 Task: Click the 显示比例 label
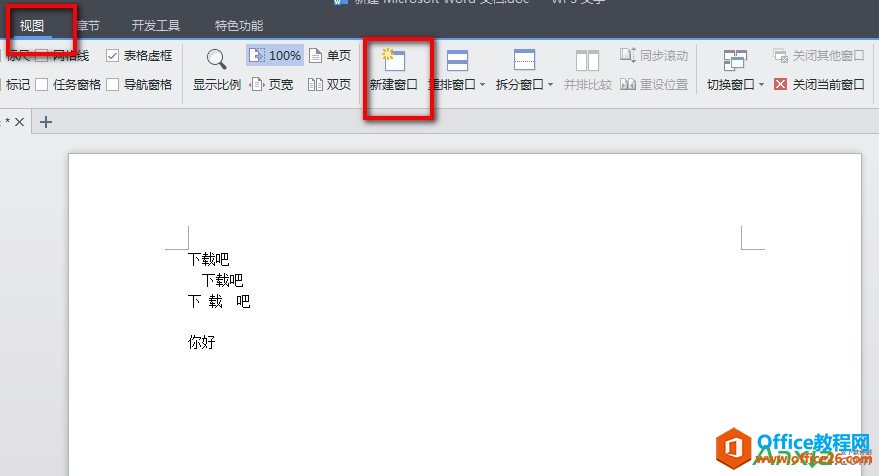217,85
